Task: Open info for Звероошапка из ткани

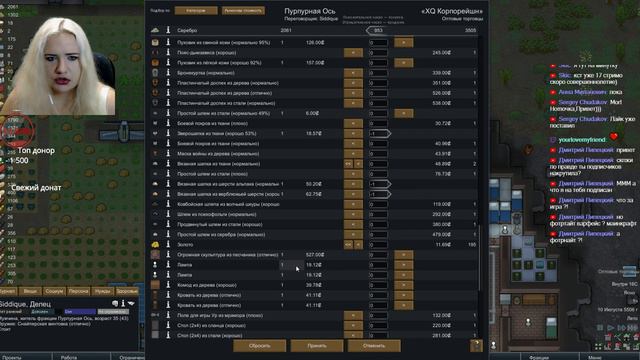Action: coord(168,133)
